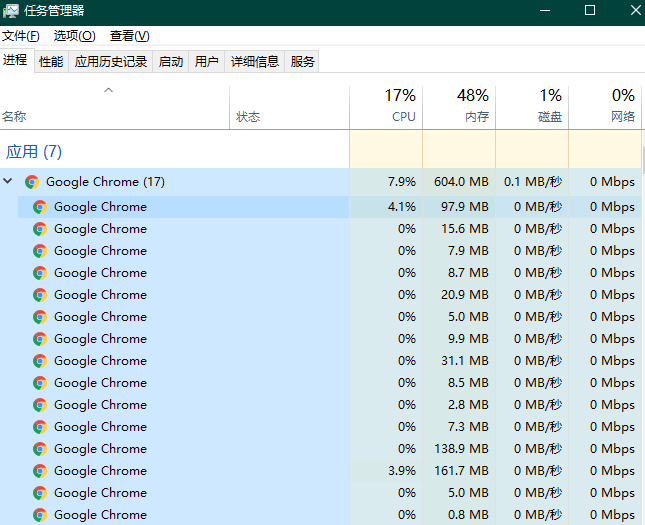The image size is (645, 525).
Task: Sort by the 1% 磁盘 column header
Action: pyautogui.click(x=532, y=108)
